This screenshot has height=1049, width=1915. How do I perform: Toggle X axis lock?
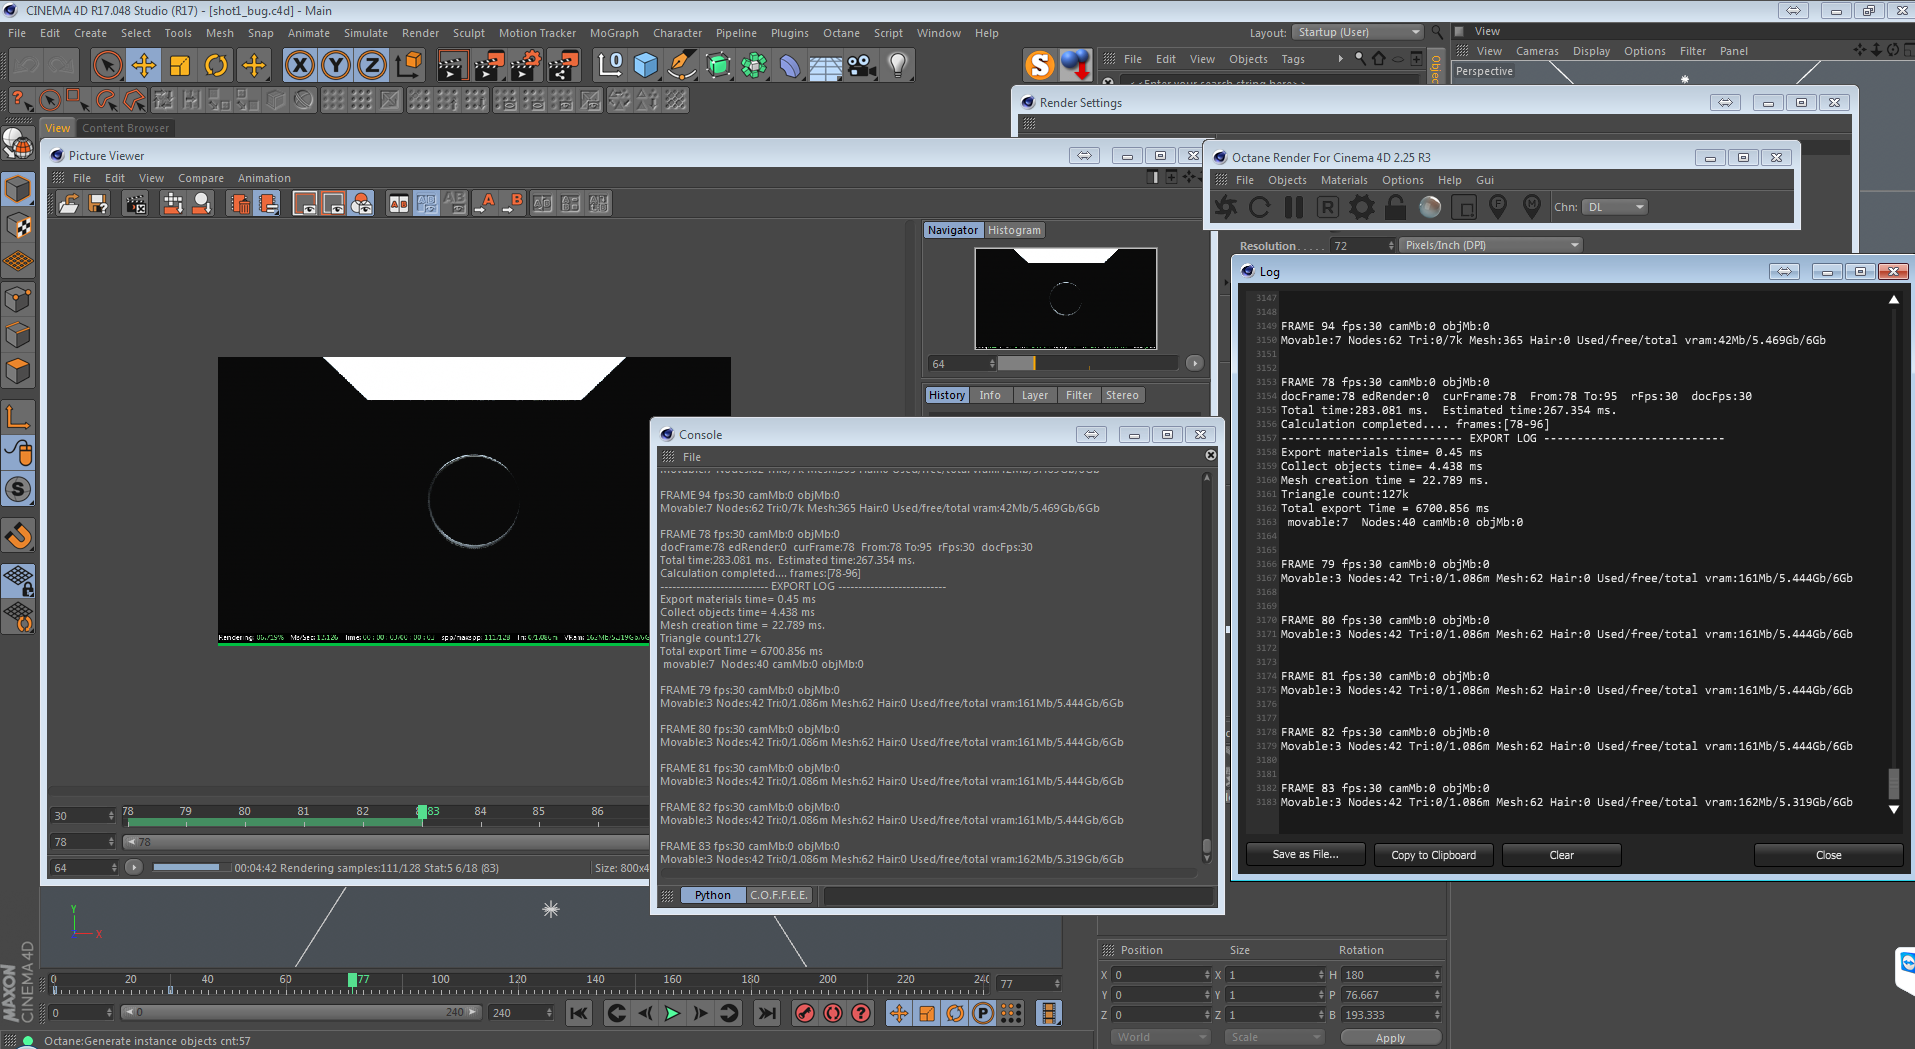pos(299,66)
